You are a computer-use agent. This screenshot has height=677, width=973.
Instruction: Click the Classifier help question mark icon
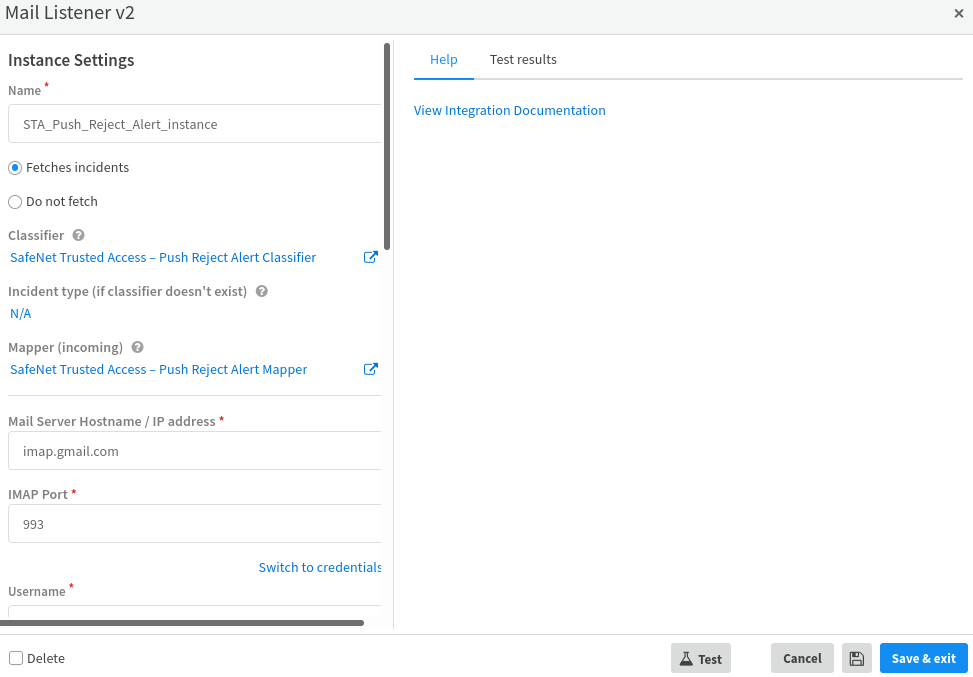pos(78,236)
